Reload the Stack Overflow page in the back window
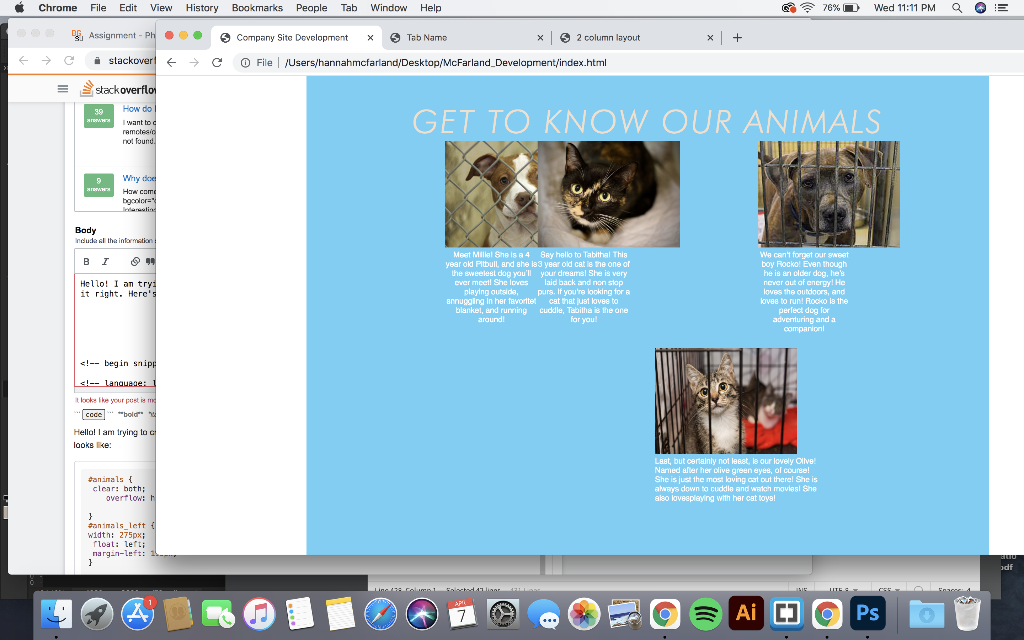Screen dimensions: 1024x640 (x=69, y=61)
